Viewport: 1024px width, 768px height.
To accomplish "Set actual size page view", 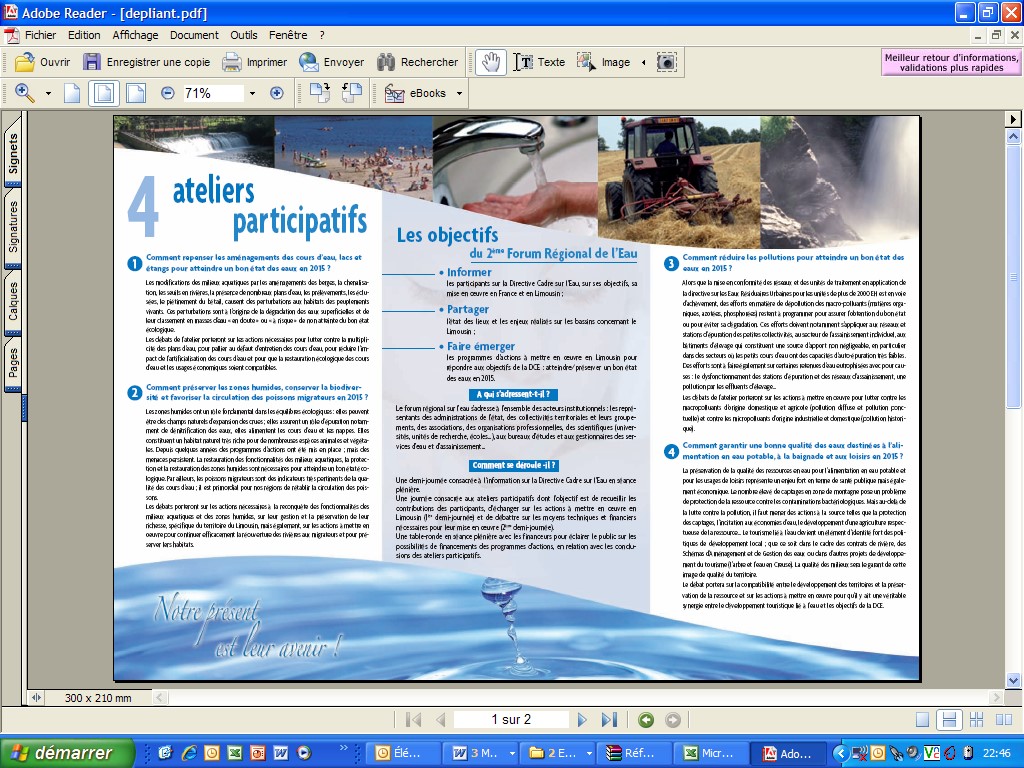I will click(72, 93).
